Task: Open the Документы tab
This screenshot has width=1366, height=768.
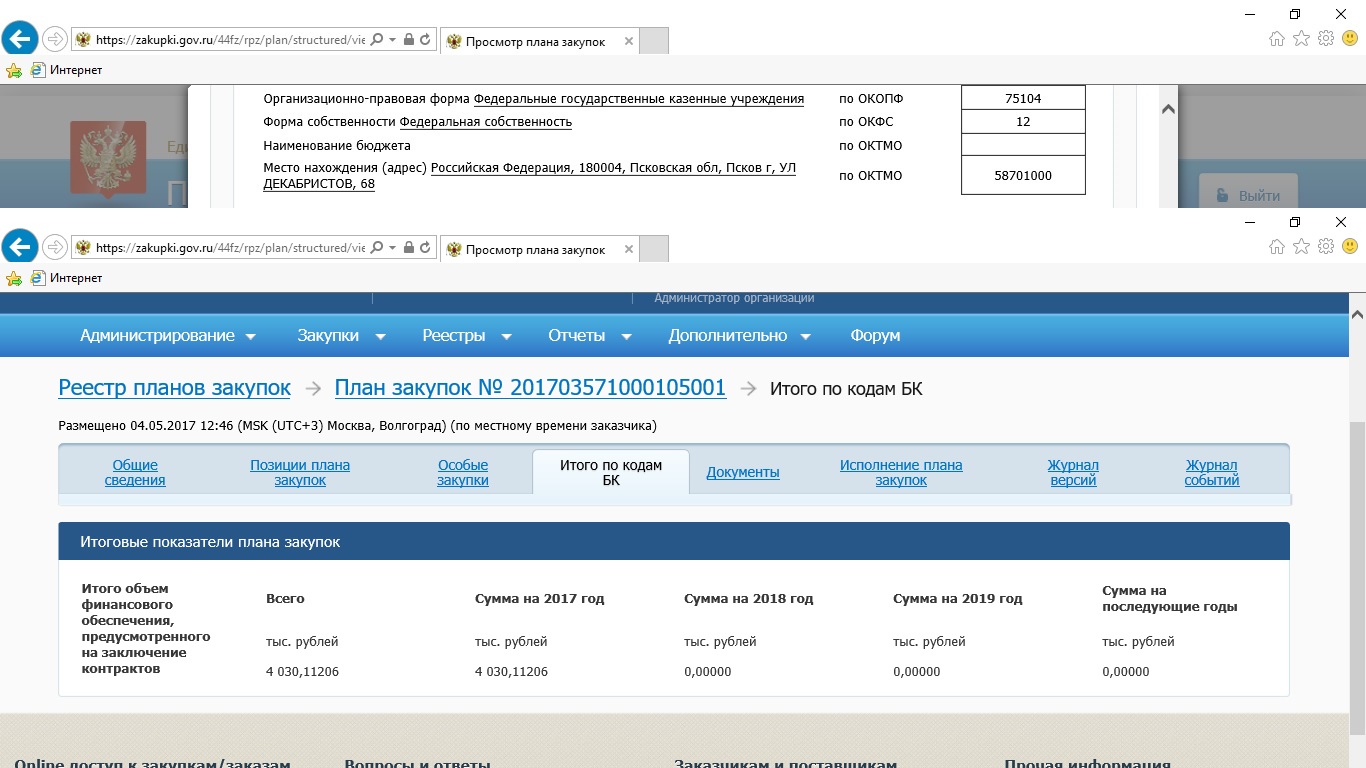Action: click(x=743, y=473)
